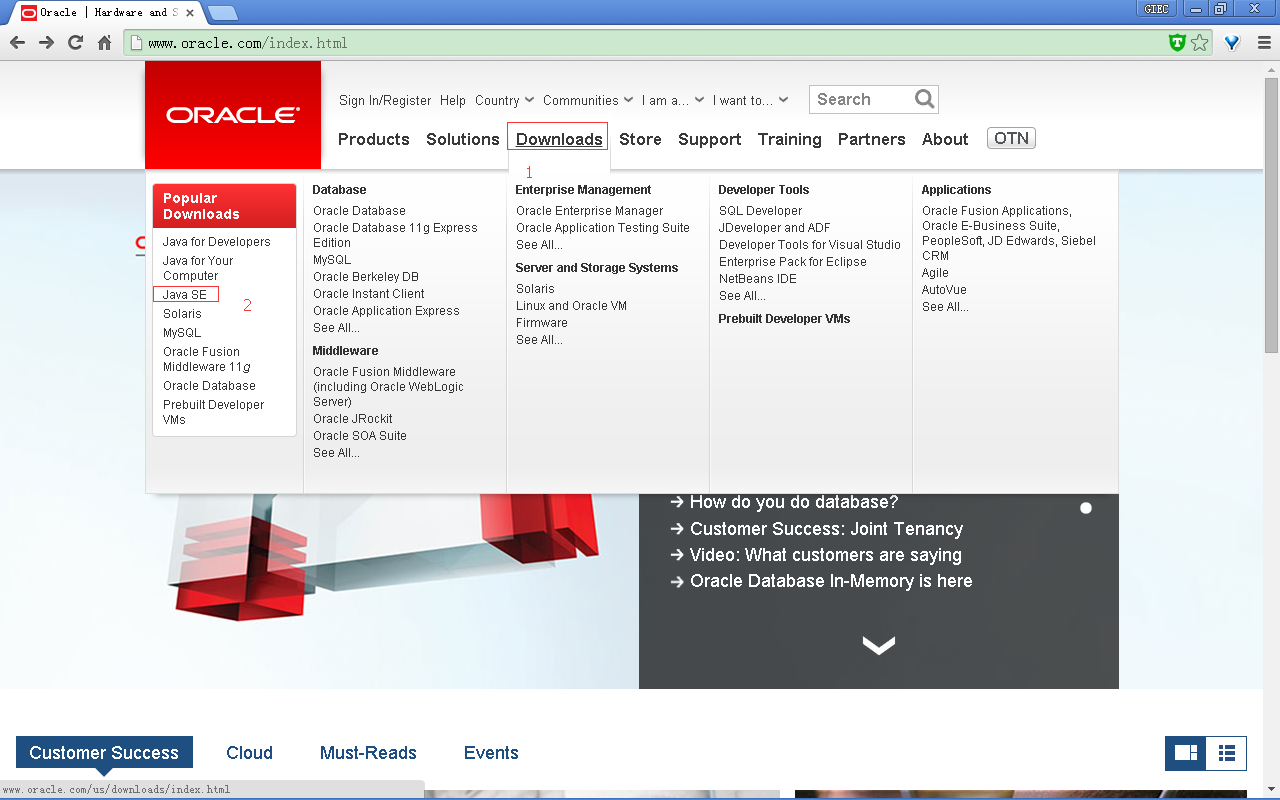Expand the Country dropdown
This screenshot has height=800, width=1280.
[x=505, y=100]
